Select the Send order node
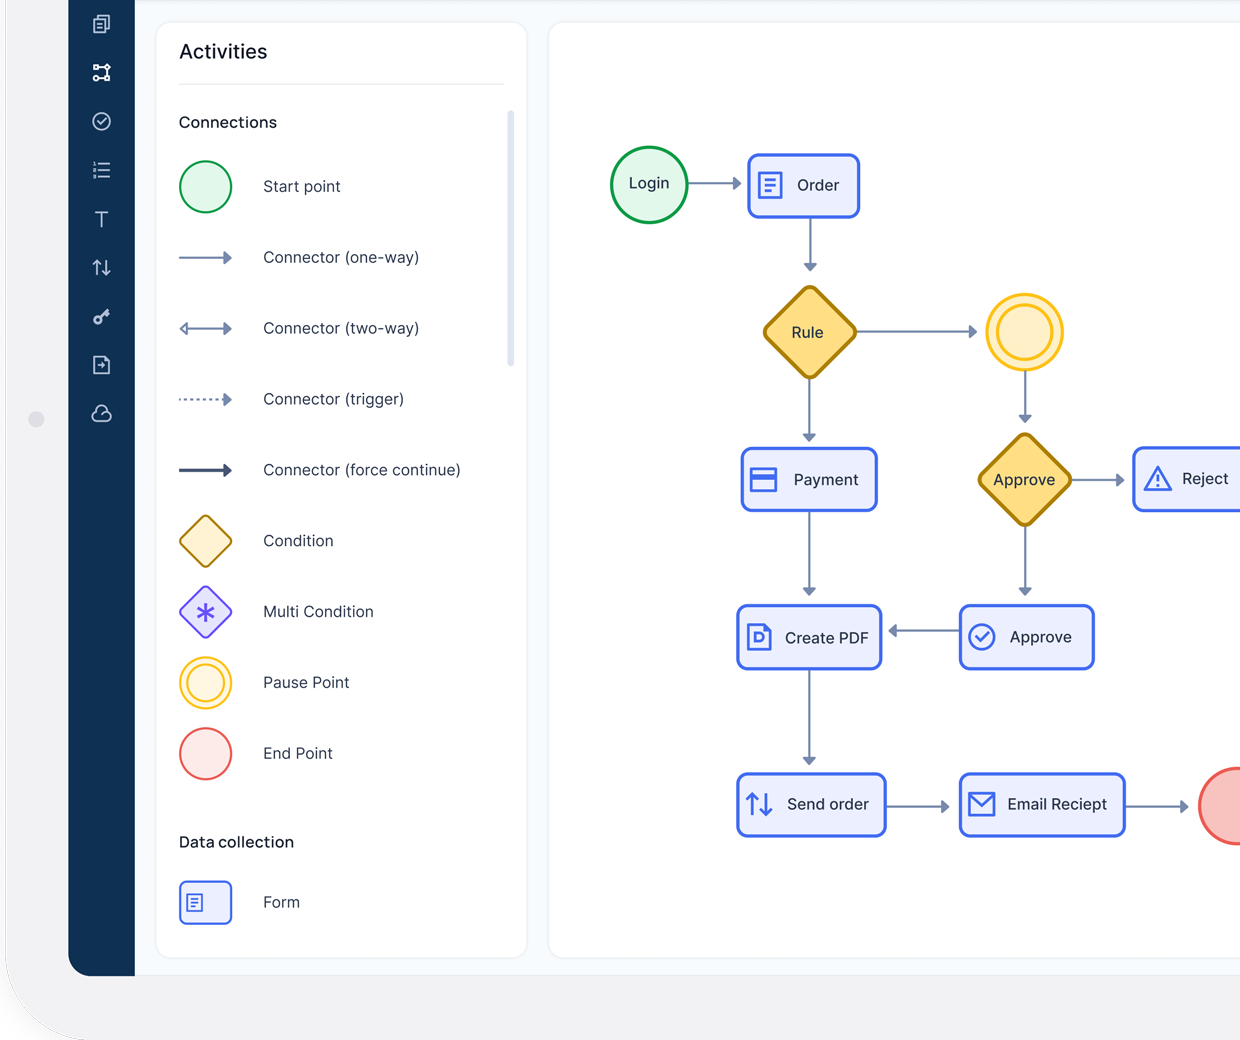This screenshot has height=1040, width=1240. [811, 805]
